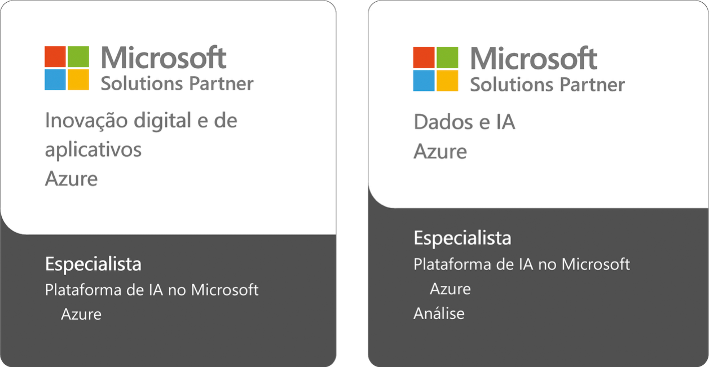
Task: Click "Azure" under Dados e IA
Action: click(x=440, y=151)
